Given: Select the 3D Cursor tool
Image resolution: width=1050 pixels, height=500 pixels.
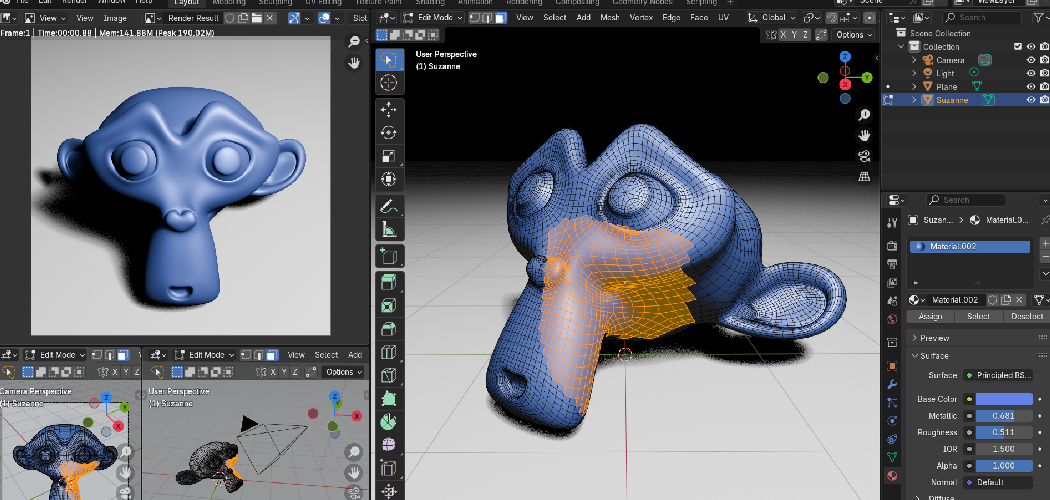Looking at the screenshot, I should [x=389, y=83].
